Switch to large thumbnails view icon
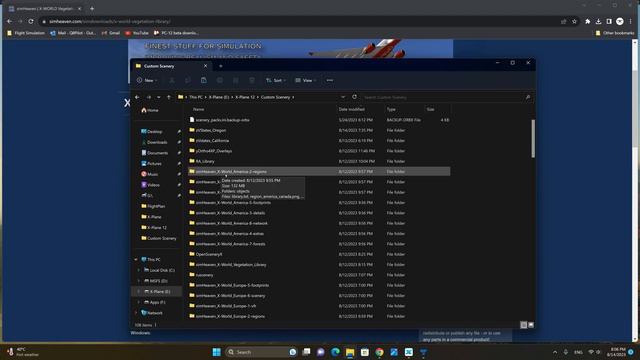This screenshot has height=360, width=640. [x=531, y=325]
